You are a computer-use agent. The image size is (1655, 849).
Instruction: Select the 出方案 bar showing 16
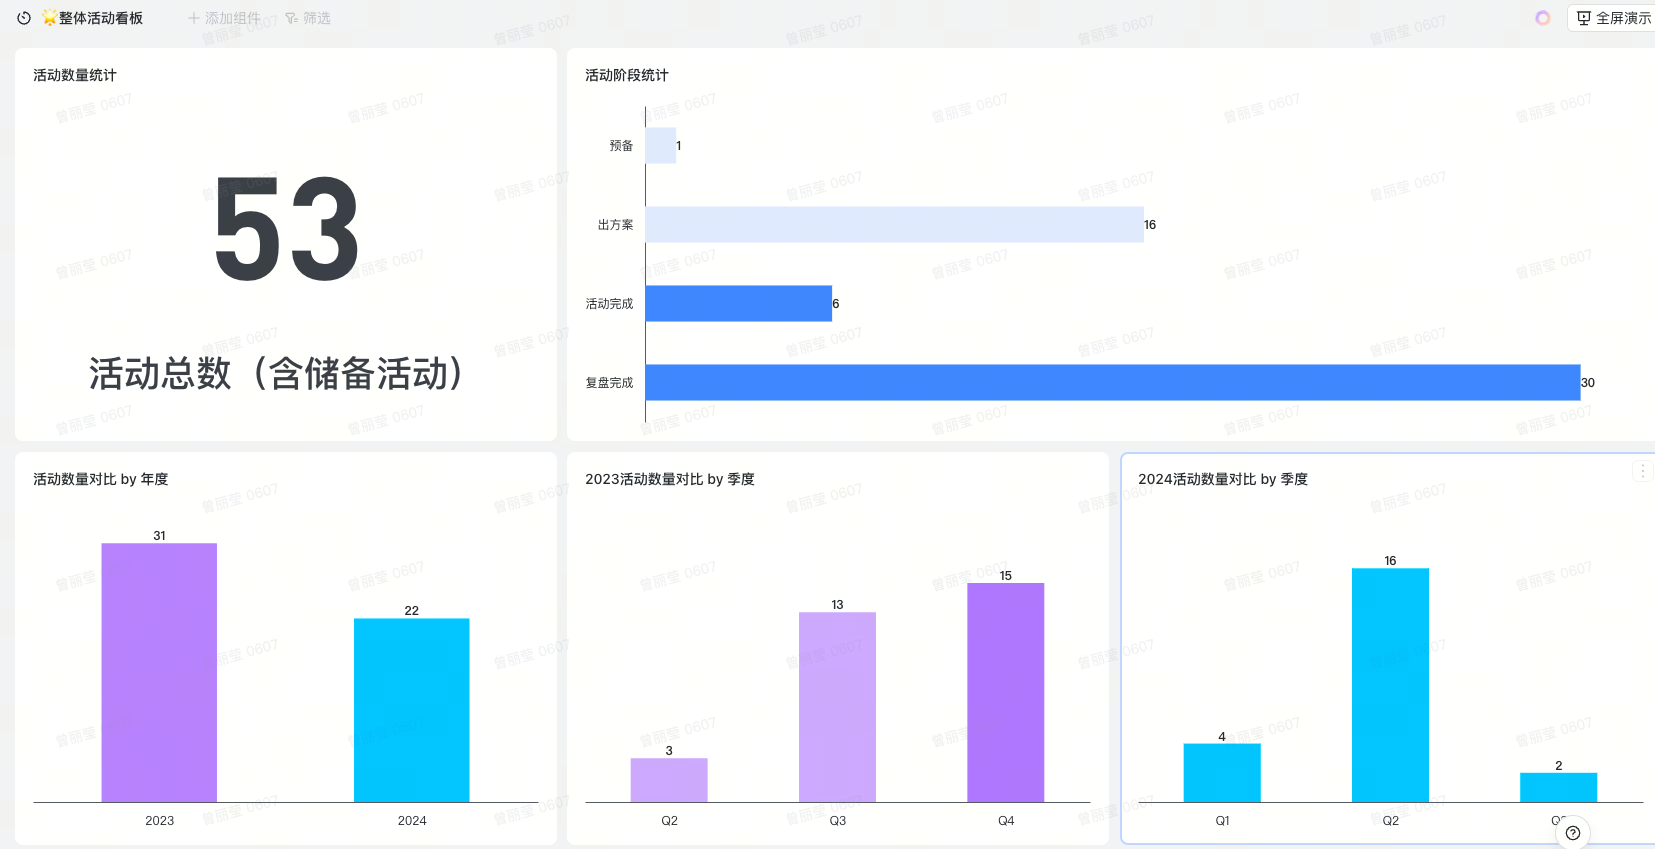894,224
